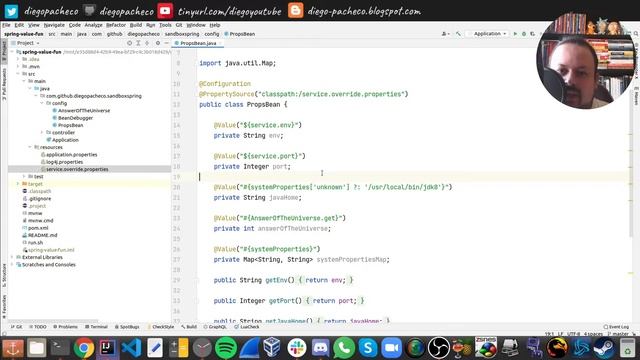Open the TODO tool window
The width and height of the screenshot is (640, 360).
pos(38,327)
